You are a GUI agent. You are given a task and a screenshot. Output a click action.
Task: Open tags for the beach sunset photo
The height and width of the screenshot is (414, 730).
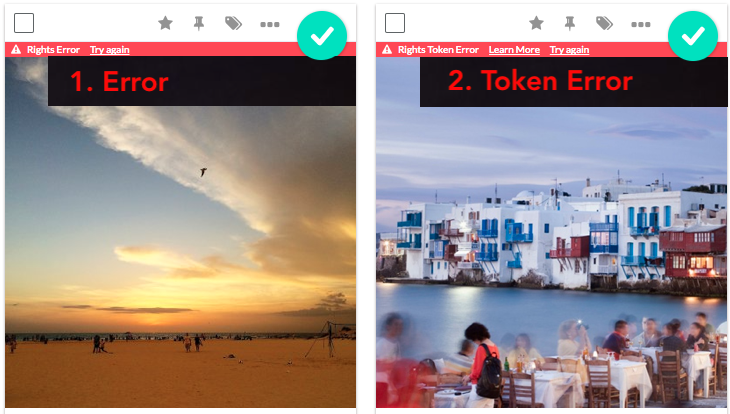[233, 23]
